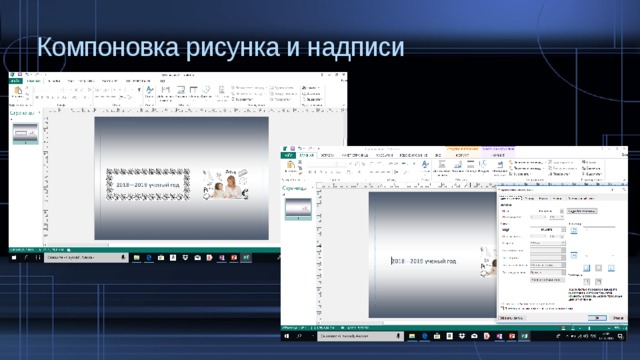
Task: Switch to Review tab in right Publisher window
Action: (413, 156)
